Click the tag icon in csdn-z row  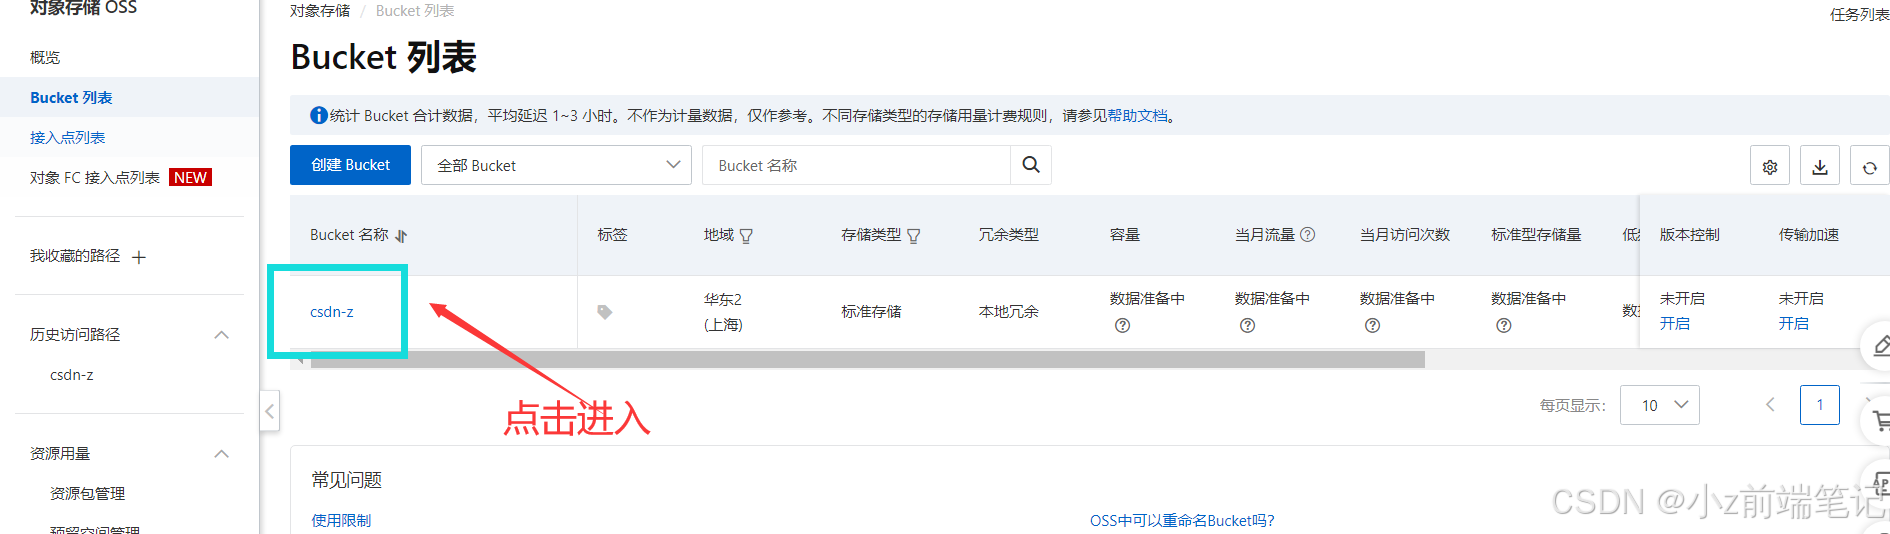[x=604, y=312]
